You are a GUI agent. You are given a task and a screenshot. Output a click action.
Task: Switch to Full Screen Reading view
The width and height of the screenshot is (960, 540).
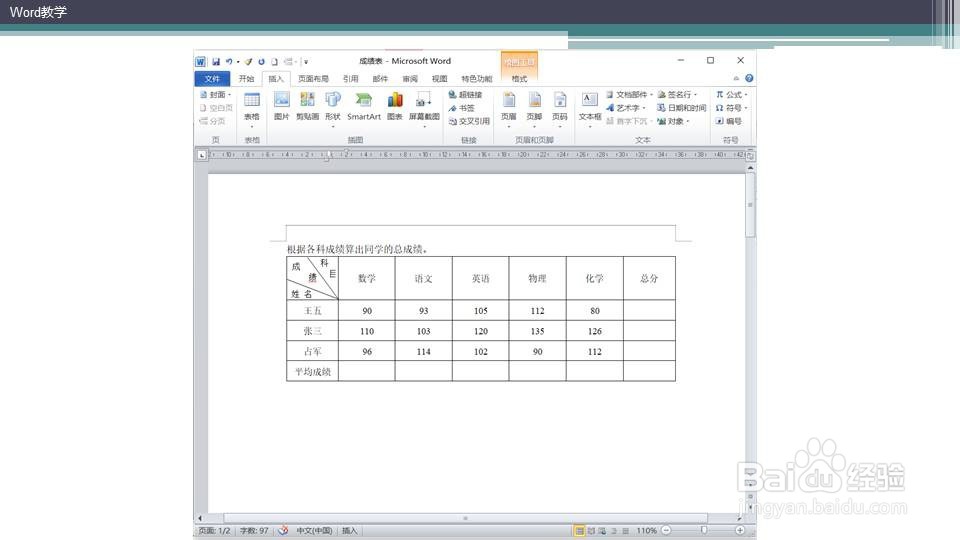pos(591,531)
